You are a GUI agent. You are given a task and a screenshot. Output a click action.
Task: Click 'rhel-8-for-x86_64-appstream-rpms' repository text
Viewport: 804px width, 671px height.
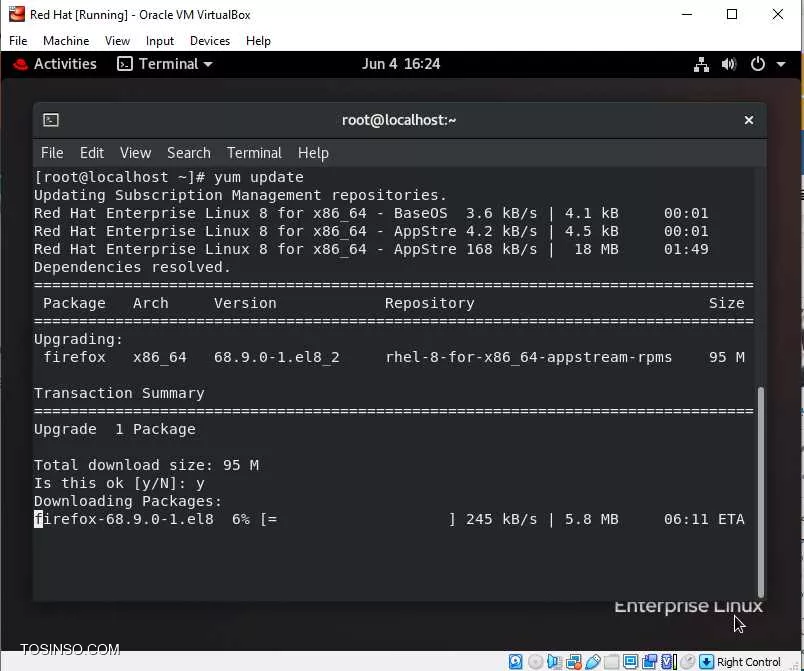click(x=529, y=357)
